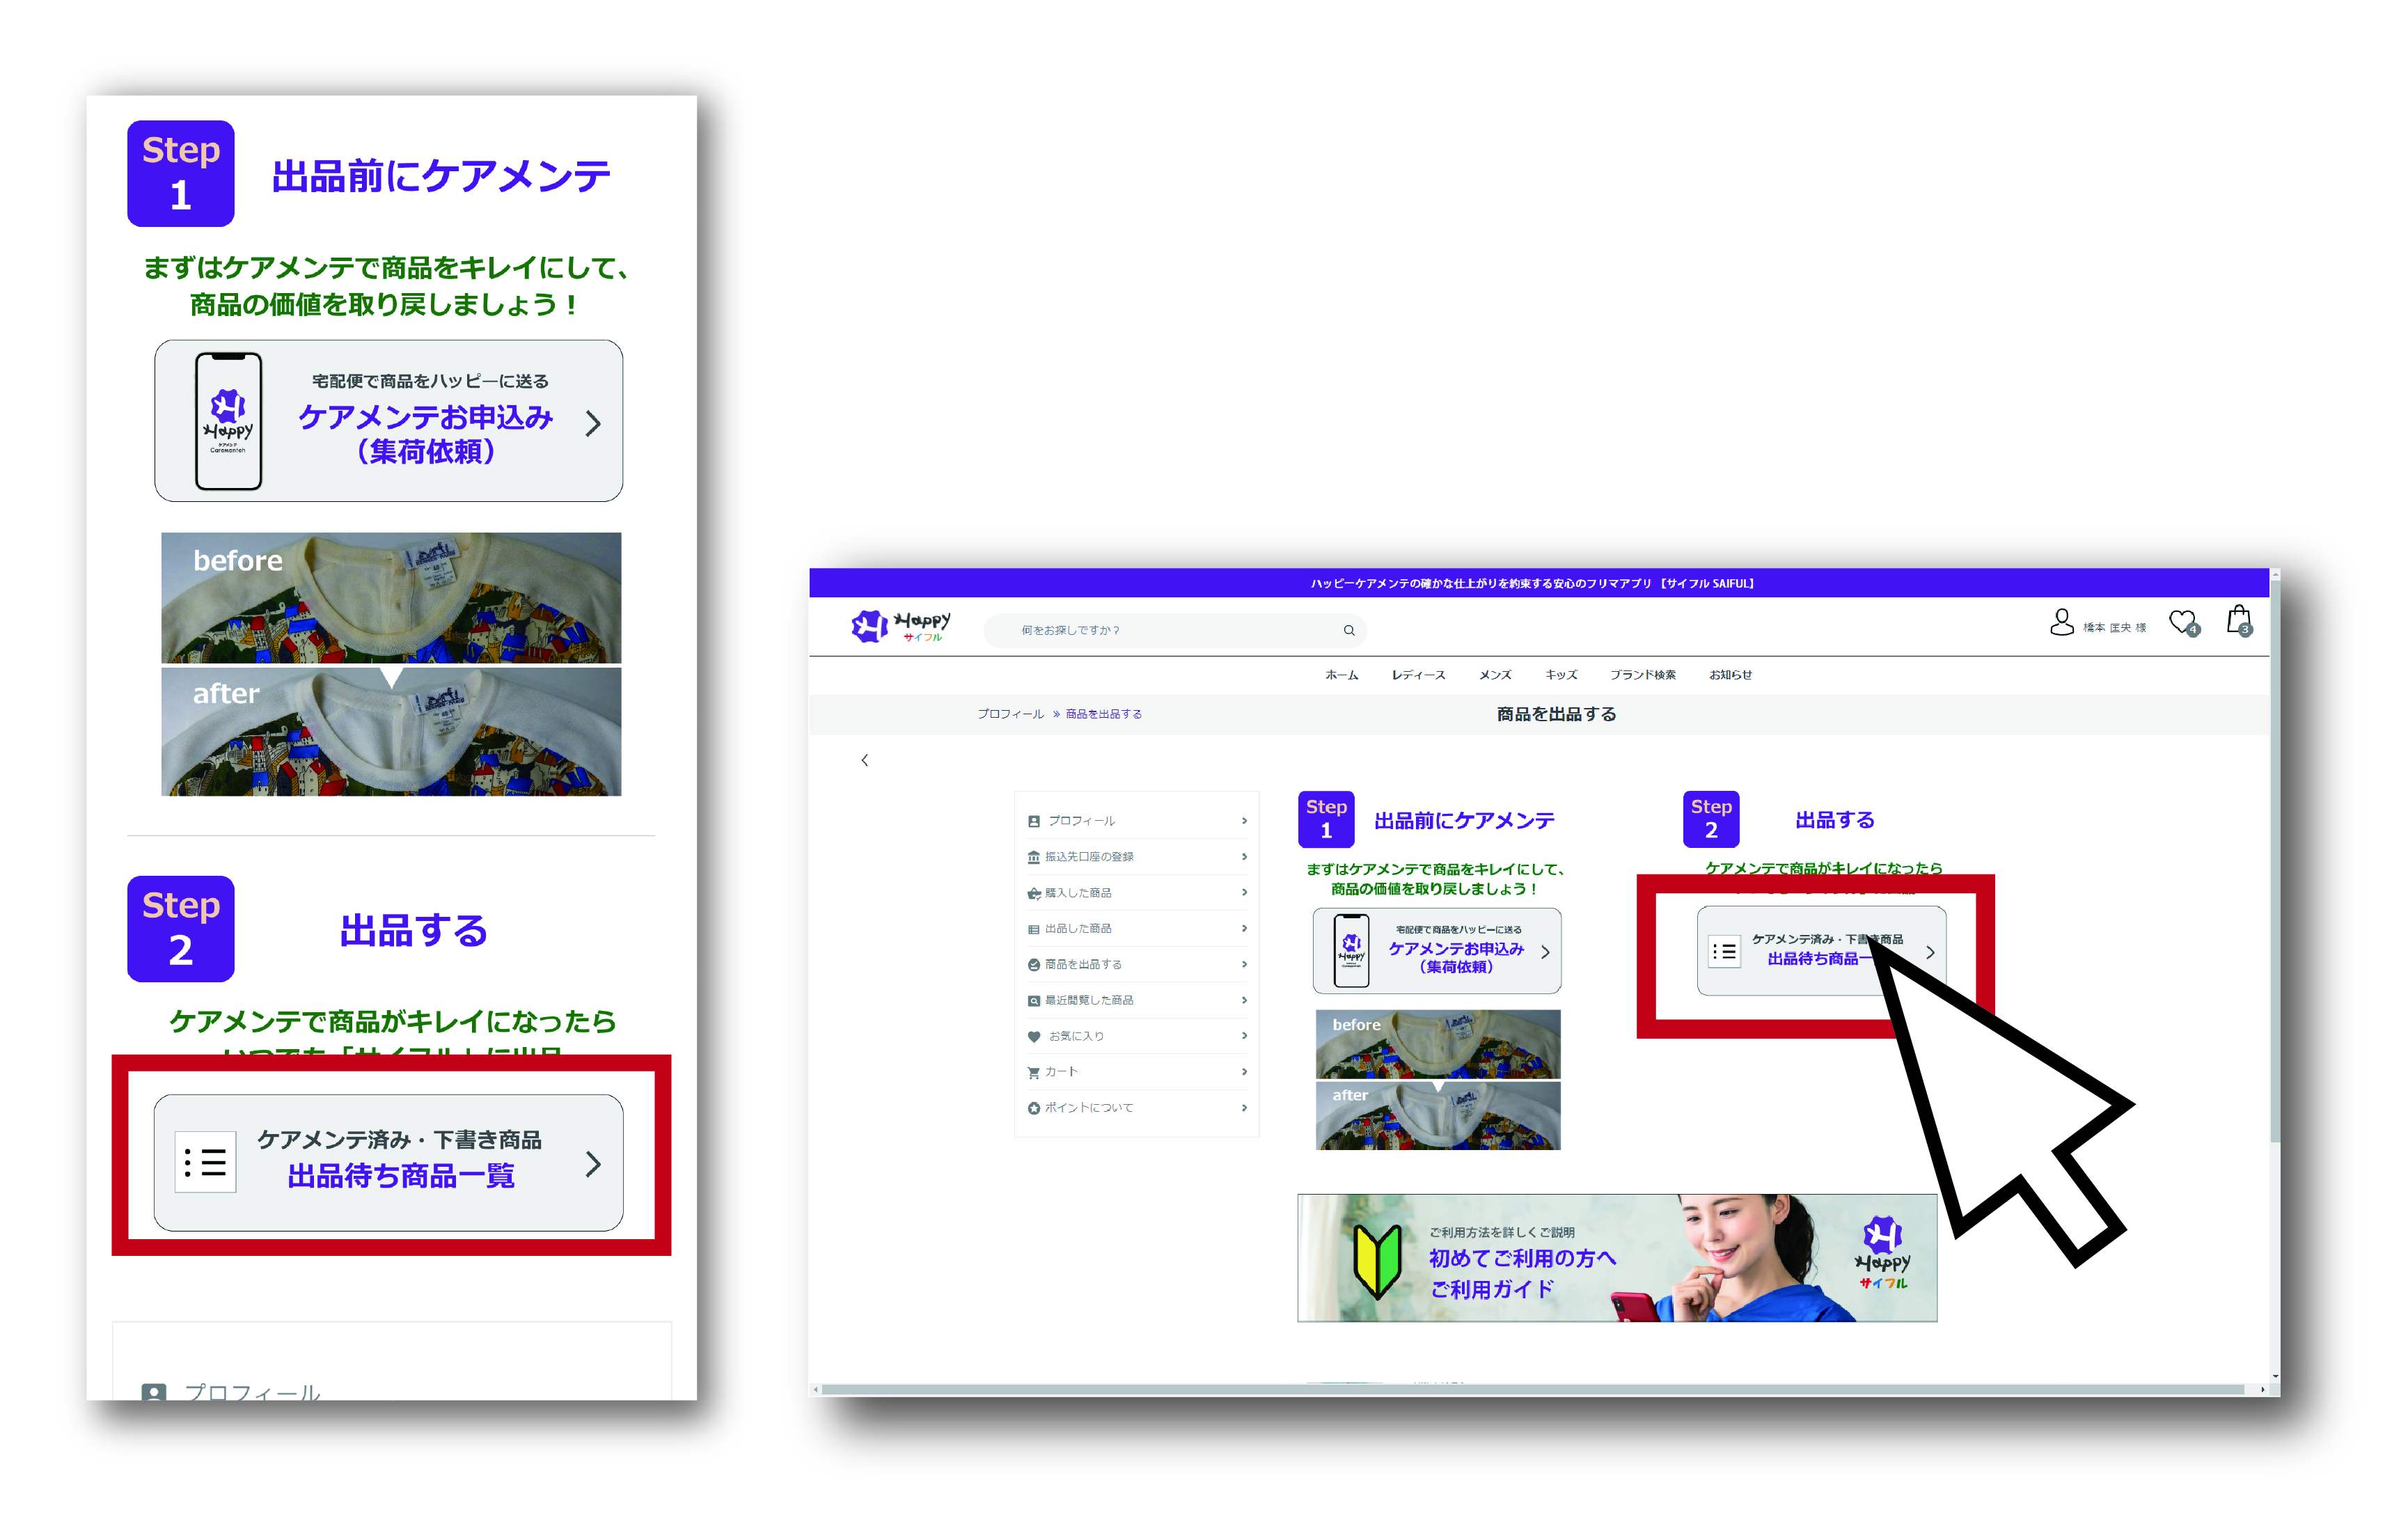Click the cart icon beside カート in sidebar

pos(1034,1072)
